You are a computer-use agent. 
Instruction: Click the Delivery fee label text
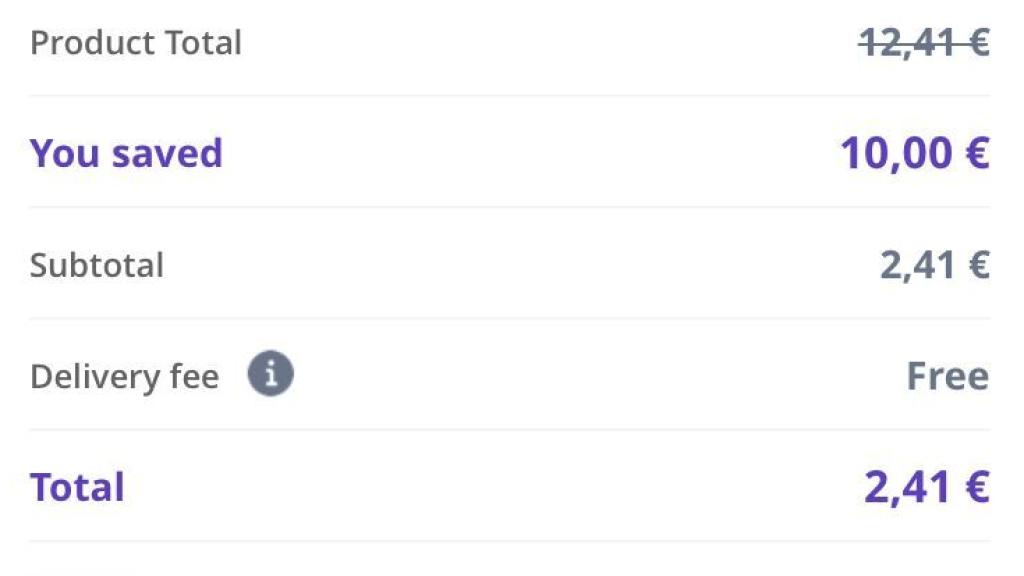point(125,377)
